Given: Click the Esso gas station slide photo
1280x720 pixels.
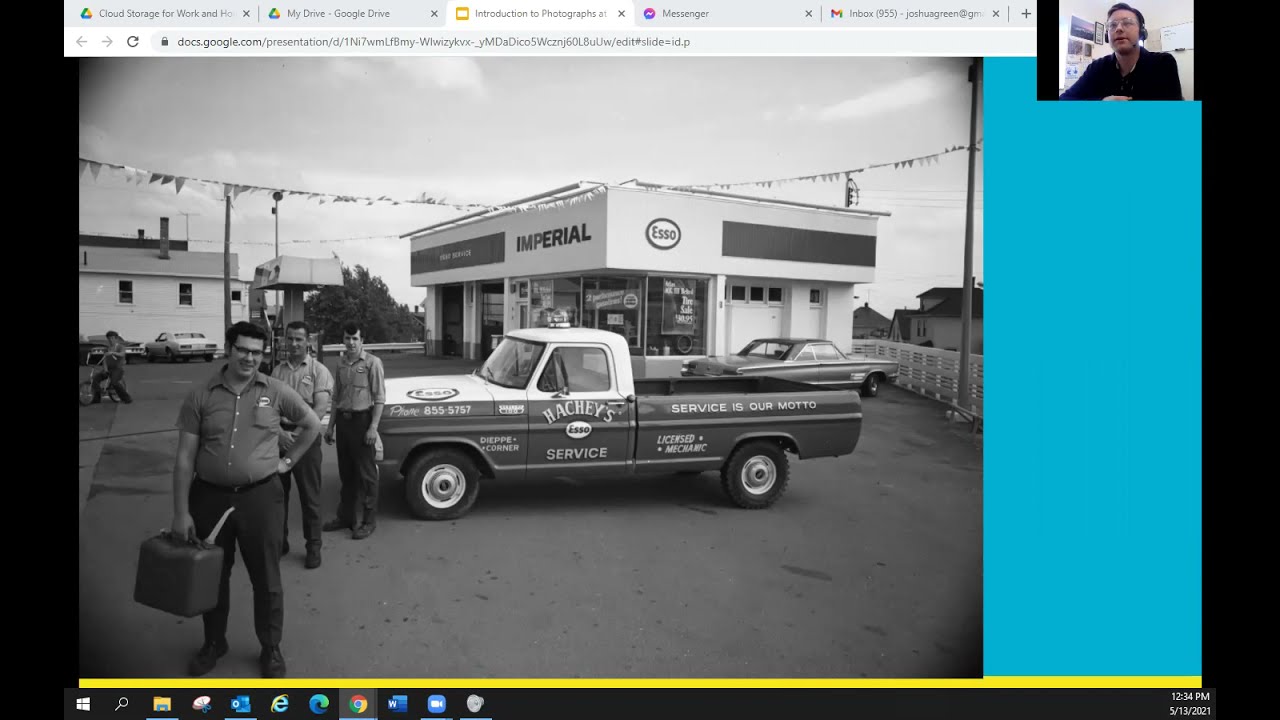Looking at the screenshot, I should (531, 367).
